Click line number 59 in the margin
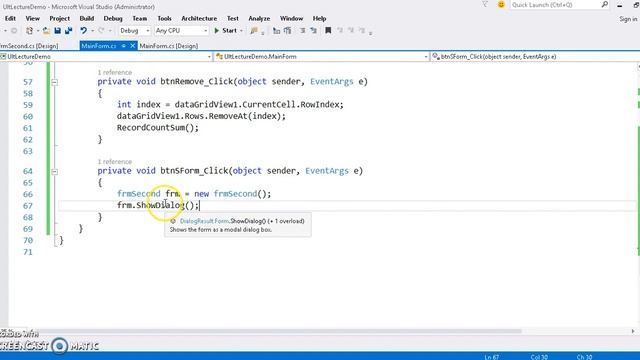The height and width of the screenshot is (360, 640). [x=28, y=105]
